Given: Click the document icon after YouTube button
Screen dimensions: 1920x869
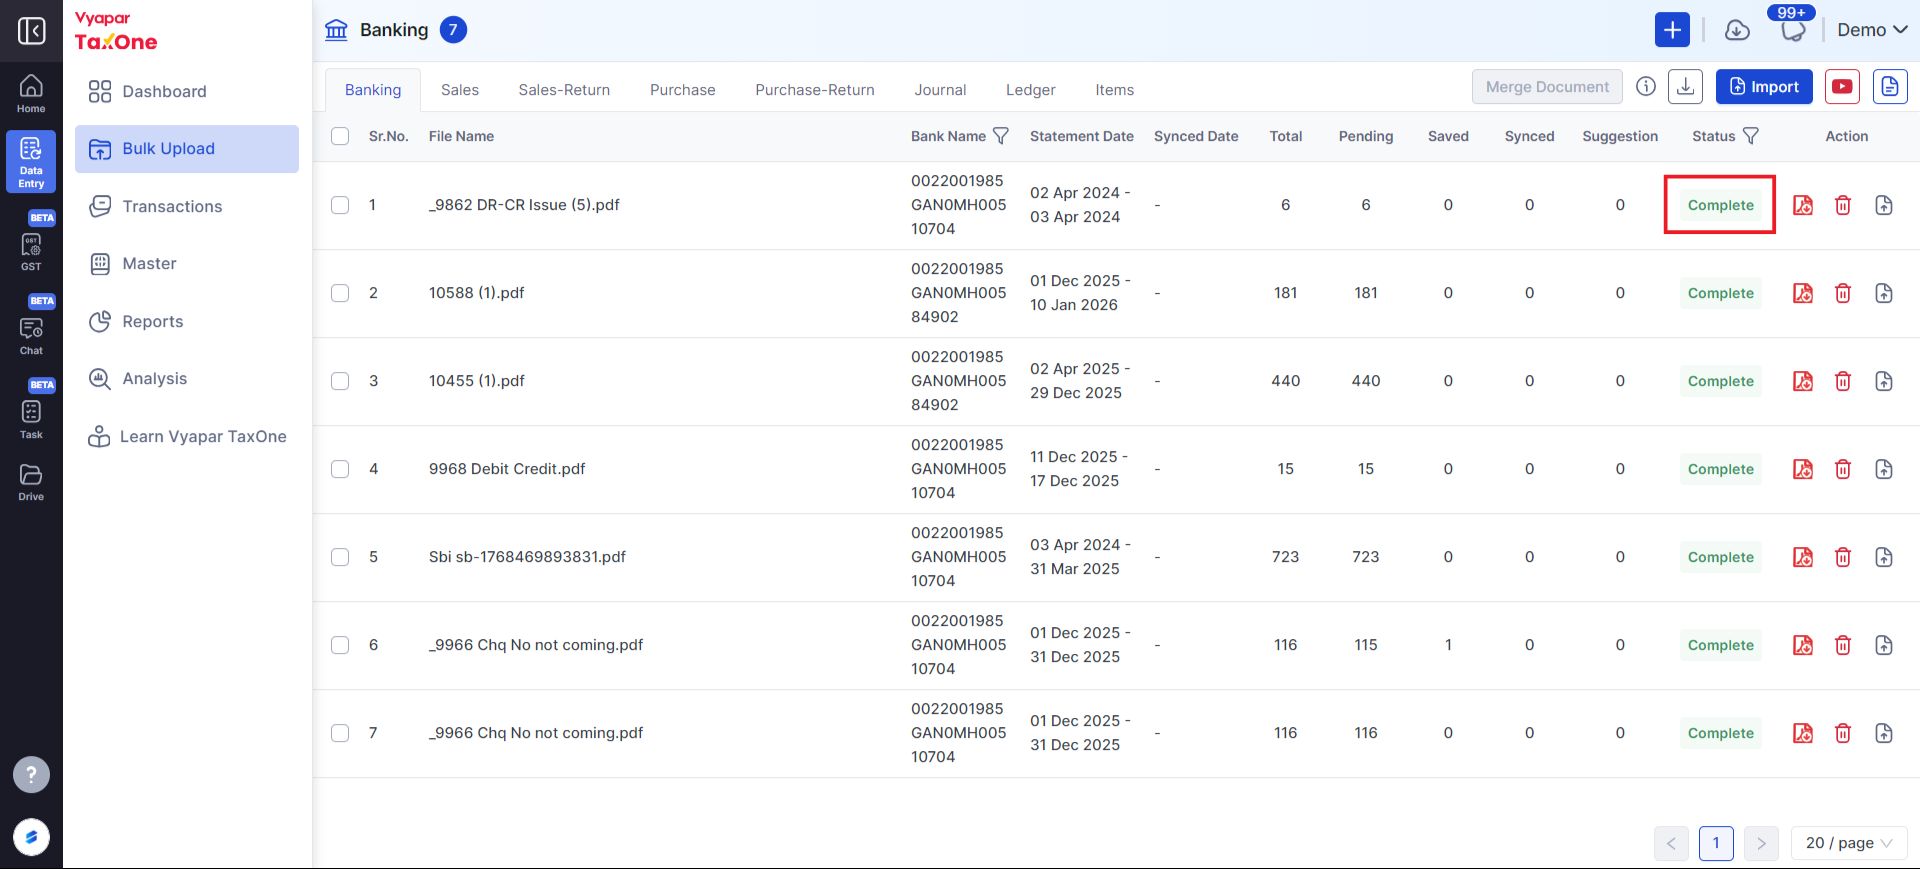Looking at the screenshot, I should [1890, 87].
